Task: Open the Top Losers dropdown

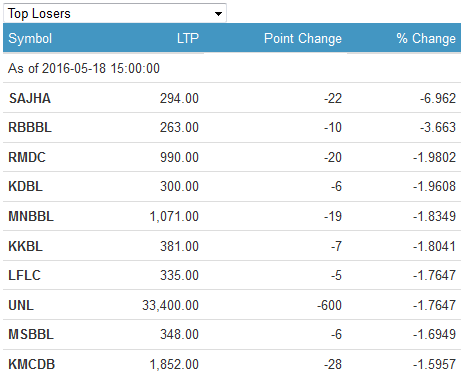Action: [115, 13]
